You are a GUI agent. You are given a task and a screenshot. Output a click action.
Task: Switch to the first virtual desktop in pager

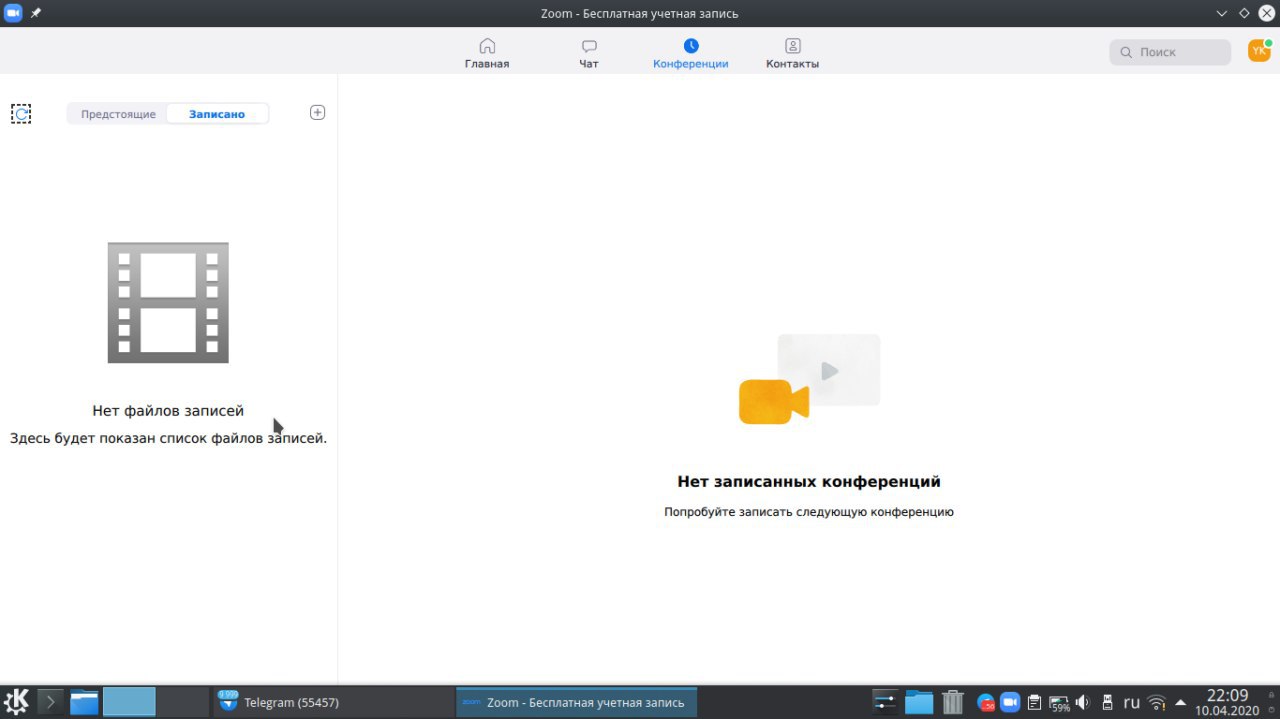129,701
